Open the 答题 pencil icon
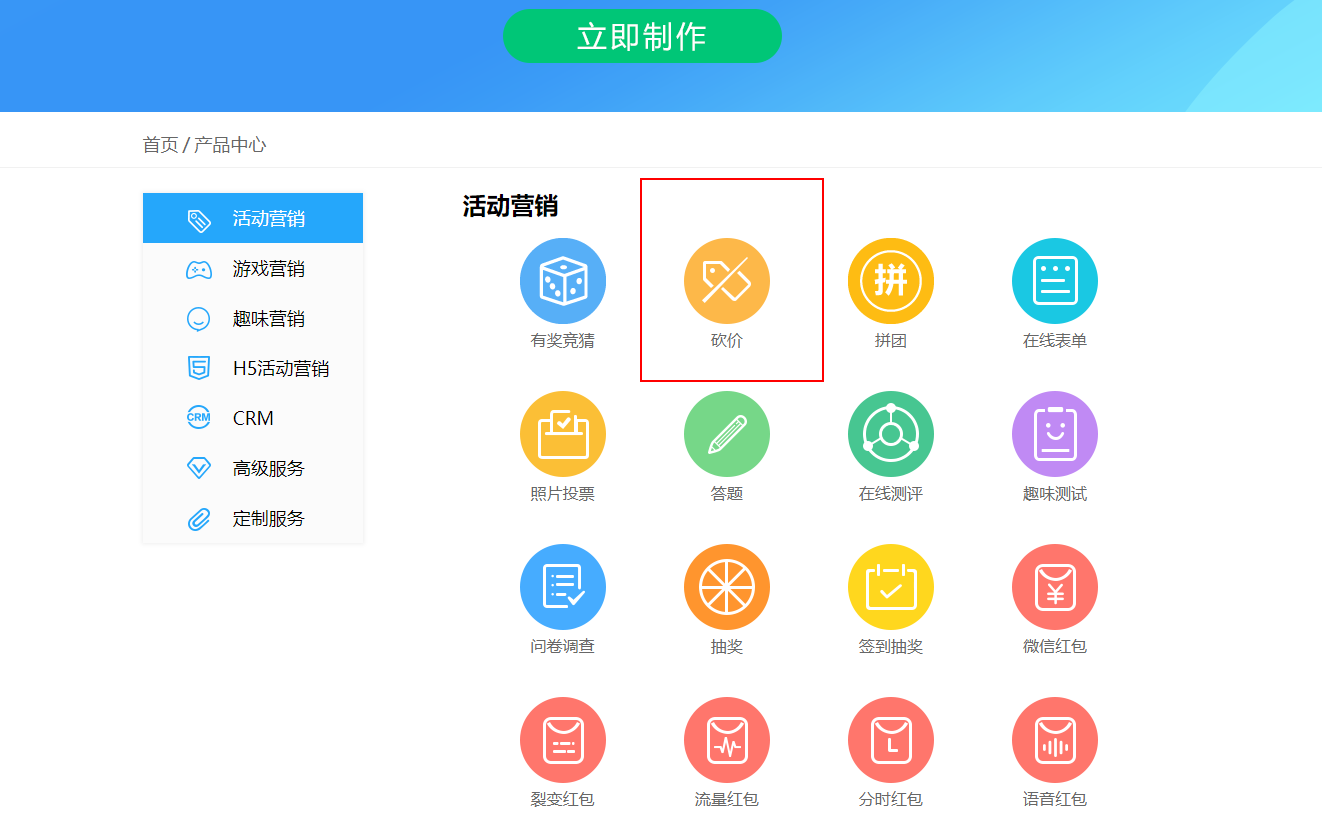Screen dimensions: 1322x839 [727, 434]
